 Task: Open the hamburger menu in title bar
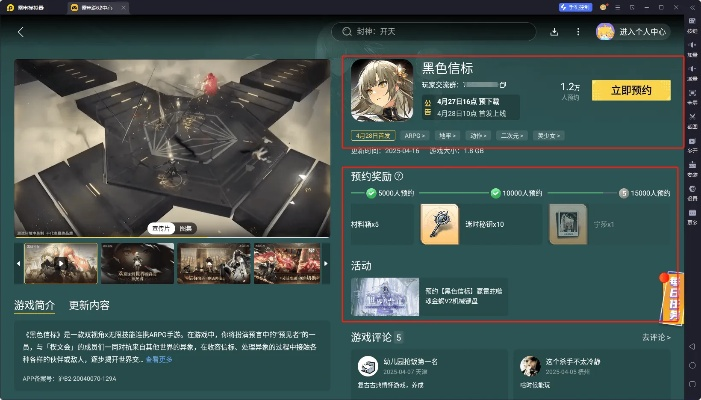618,8
